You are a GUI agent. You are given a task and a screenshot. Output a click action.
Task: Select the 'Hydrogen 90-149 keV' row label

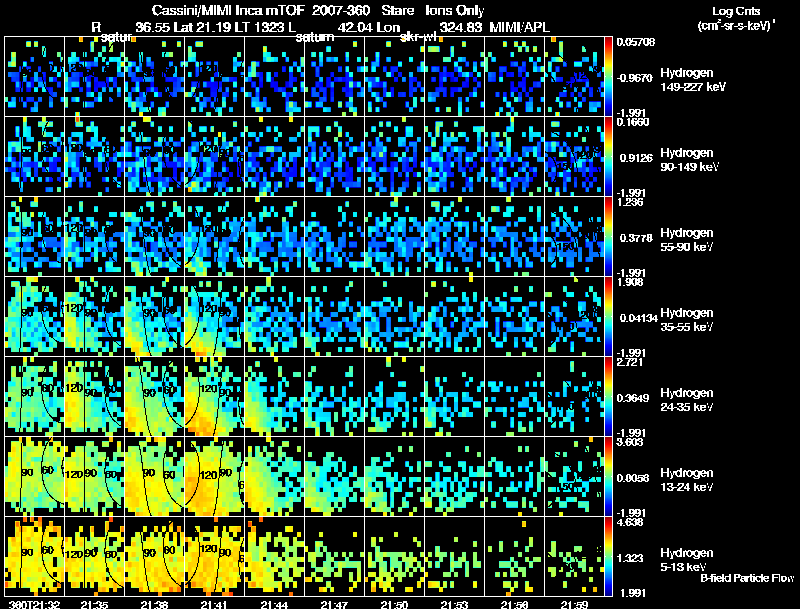(689, 160)
